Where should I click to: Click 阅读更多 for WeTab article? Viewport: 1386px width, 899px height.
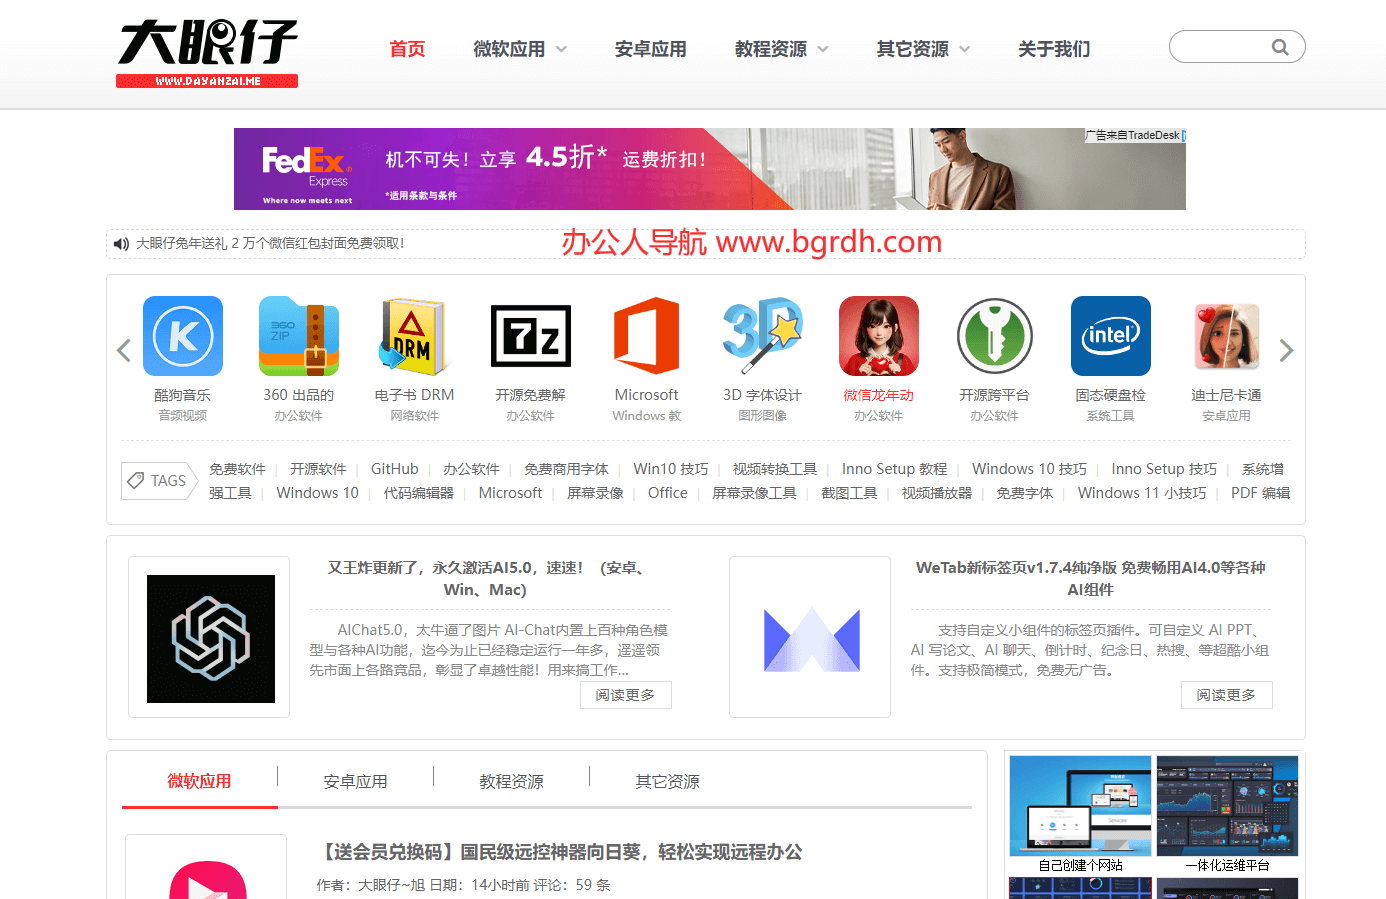(1227, 695)
